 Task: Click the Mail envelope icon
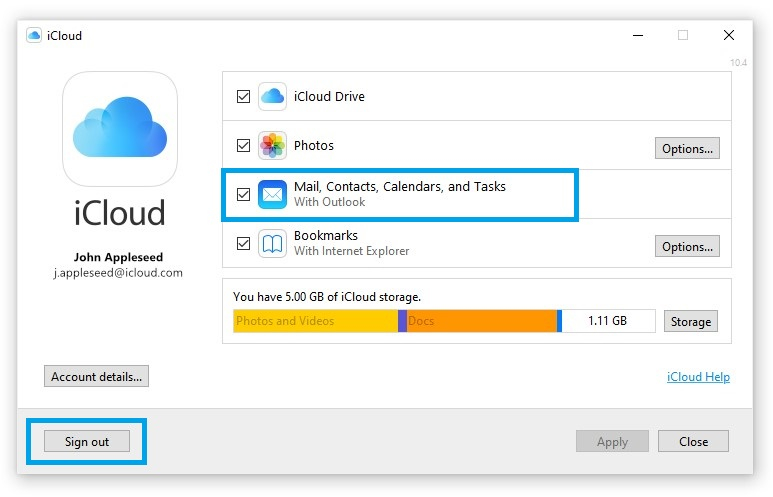pyautogui.click(x=272, y=194)
